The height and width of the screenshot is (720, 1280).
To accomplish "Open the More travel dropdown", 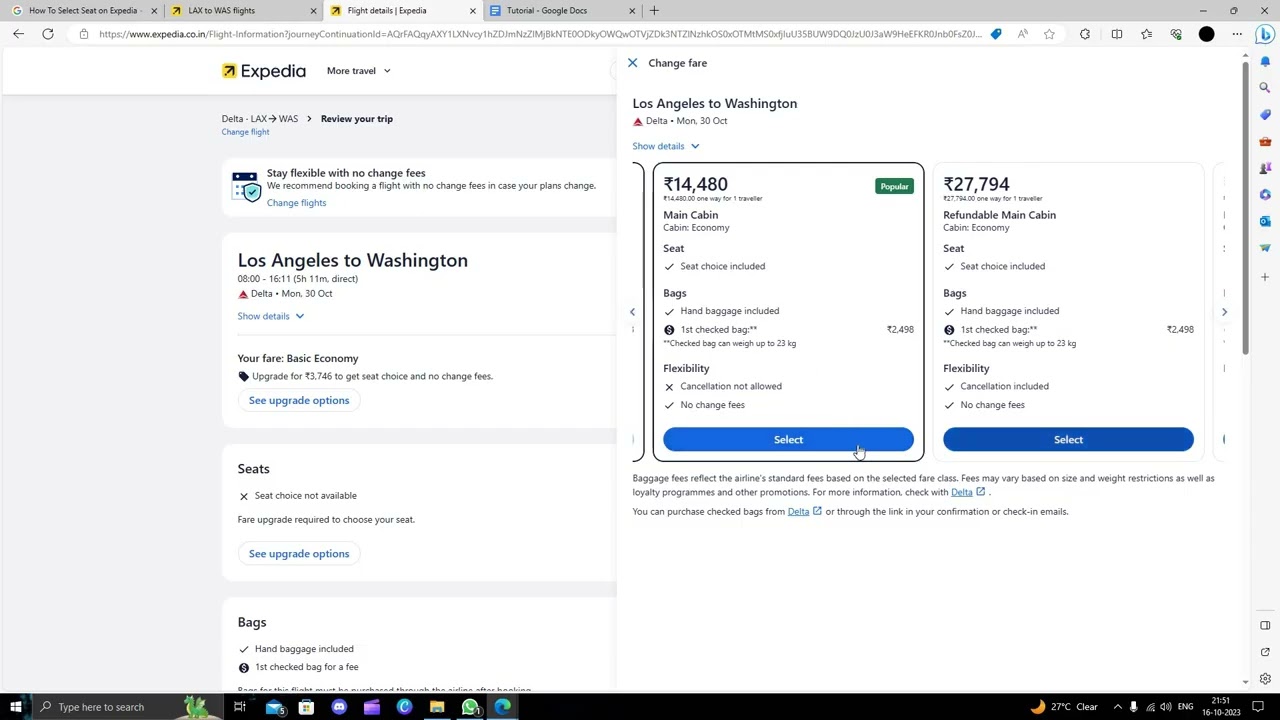I will [358, 71].
